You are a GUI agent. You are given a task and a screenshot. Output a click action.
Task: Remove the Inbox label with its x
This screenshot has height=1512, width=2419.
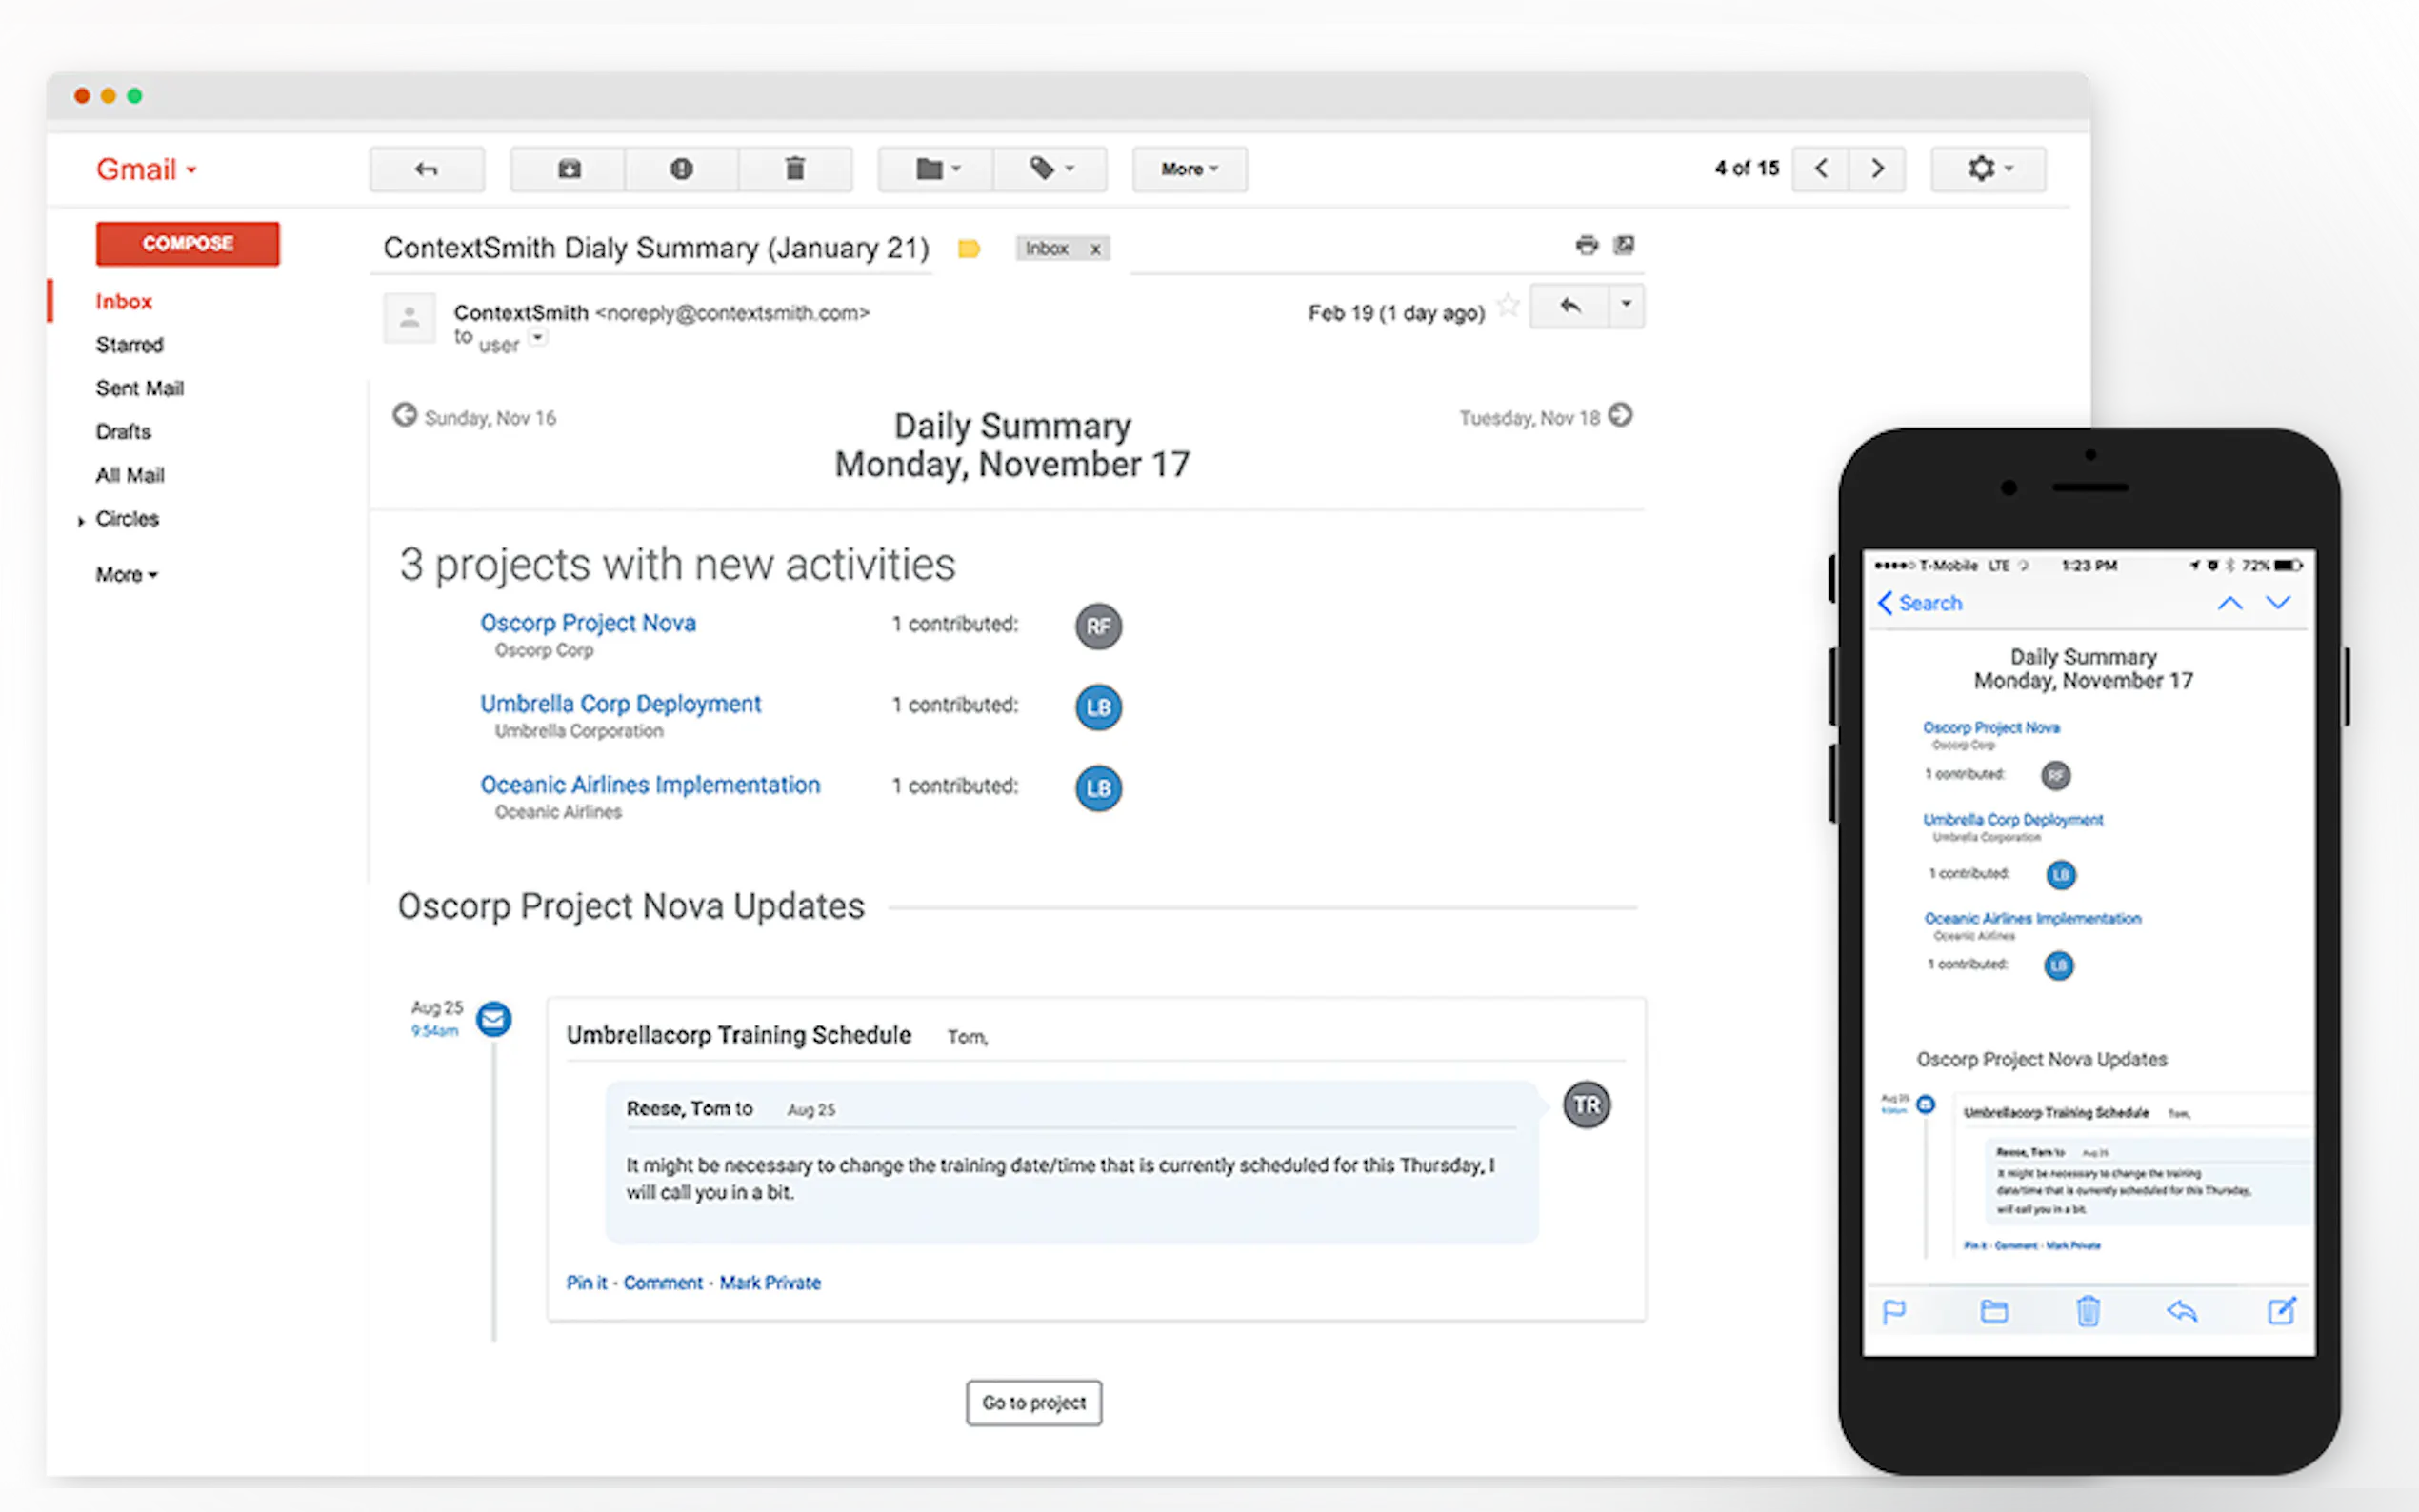click(1095, 249)
